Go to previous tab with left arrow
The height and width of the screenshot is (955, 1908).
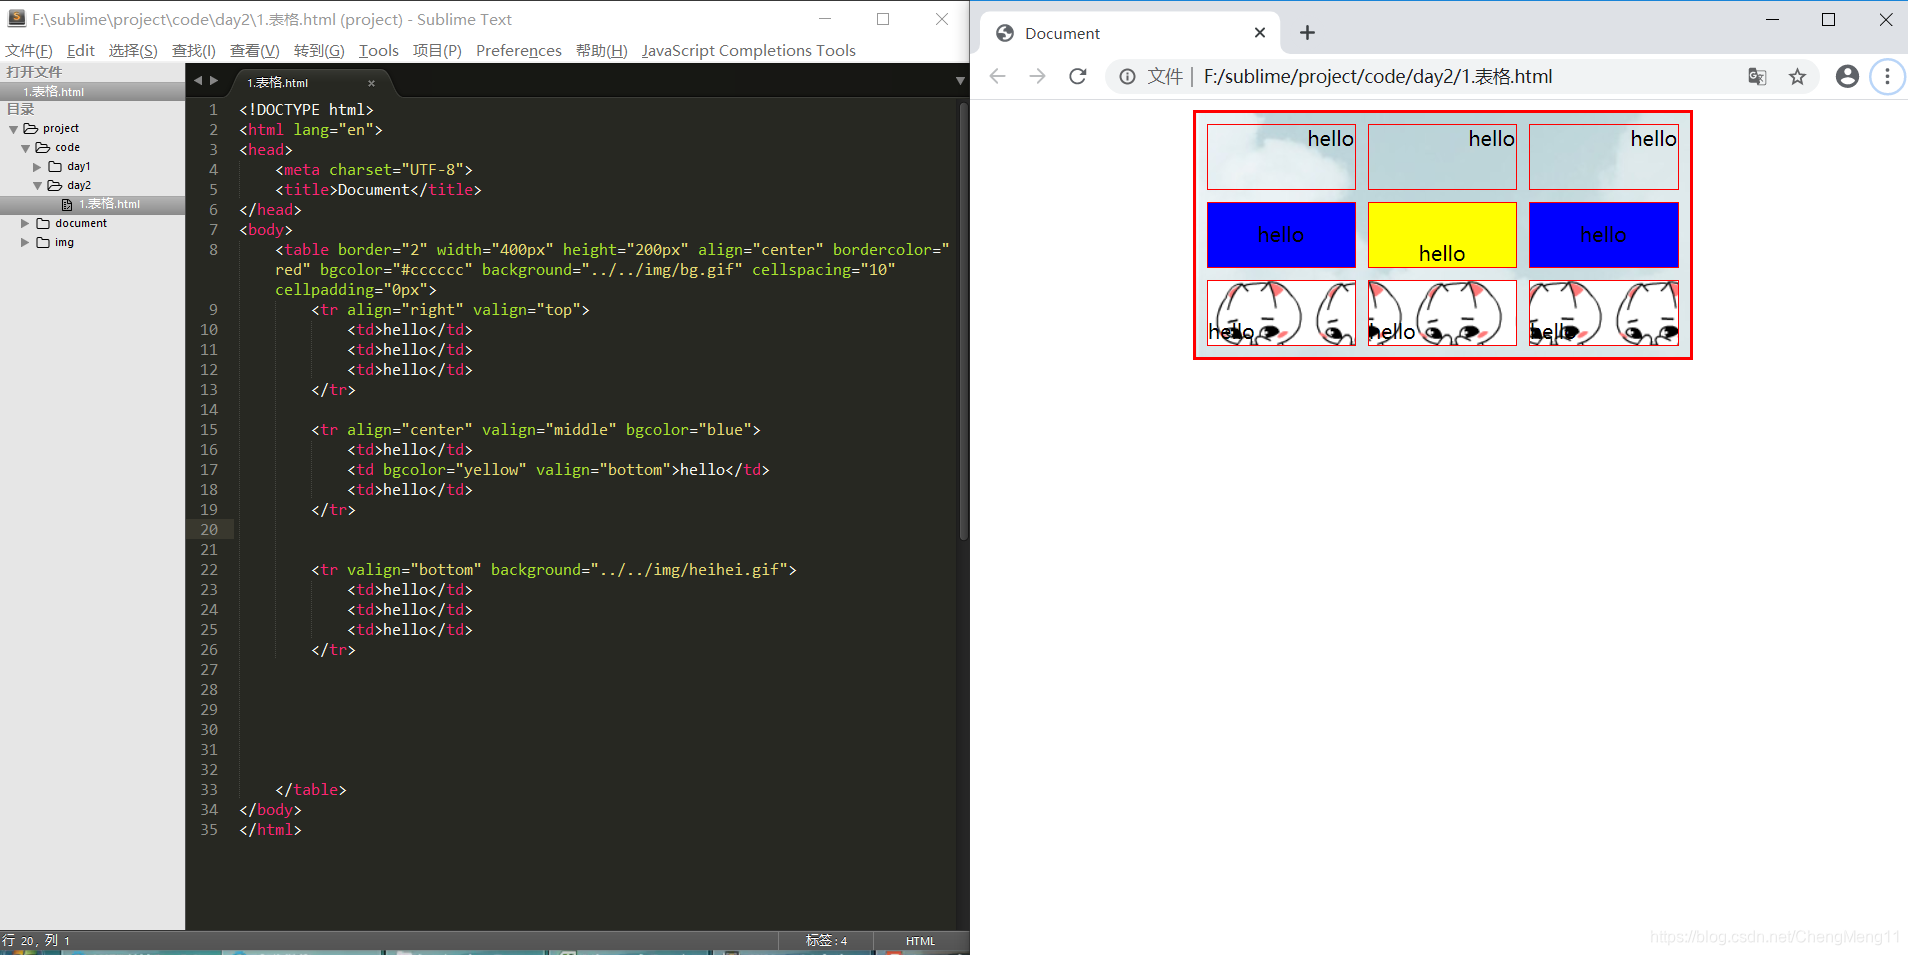click(198, 81)
